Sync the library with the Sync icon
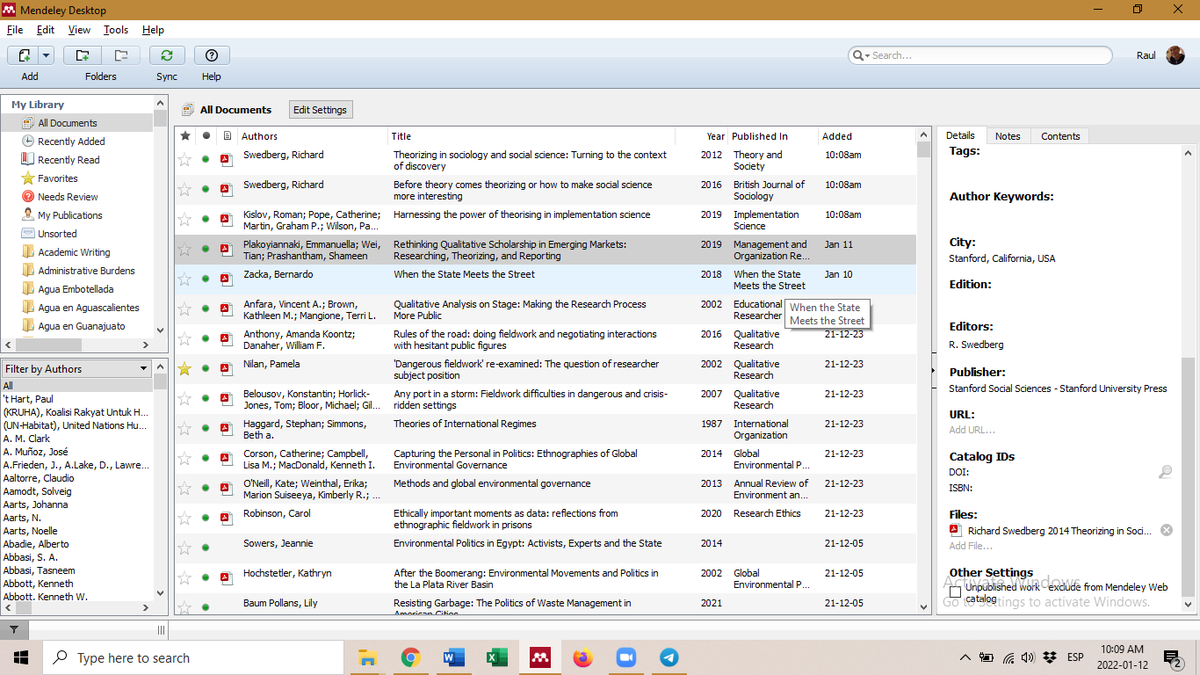The height and width of the screenshot is (675, 1200). tap(167, 55)
